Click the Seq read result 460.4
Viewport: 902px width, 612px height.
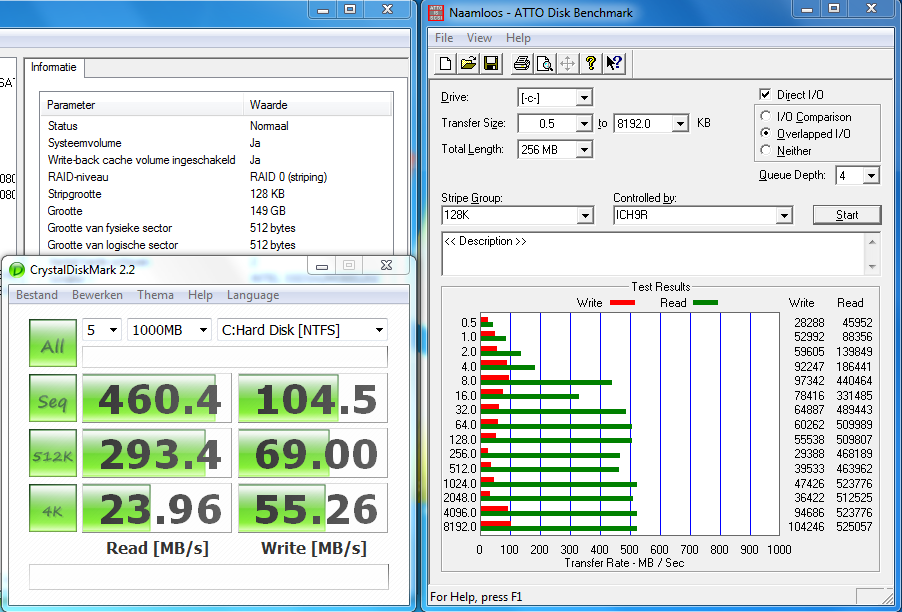tap(156, 398)
